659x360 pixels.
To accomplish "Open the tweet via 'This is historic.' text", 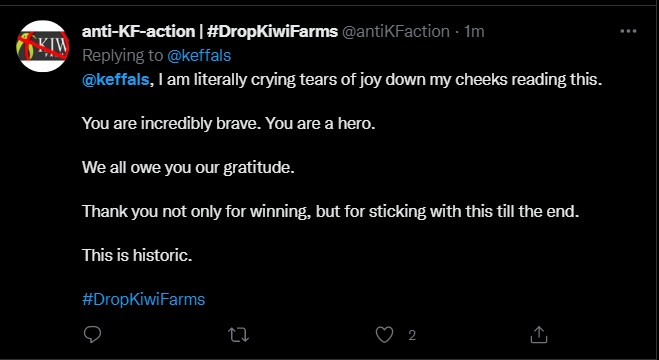I will coord(137,255).
